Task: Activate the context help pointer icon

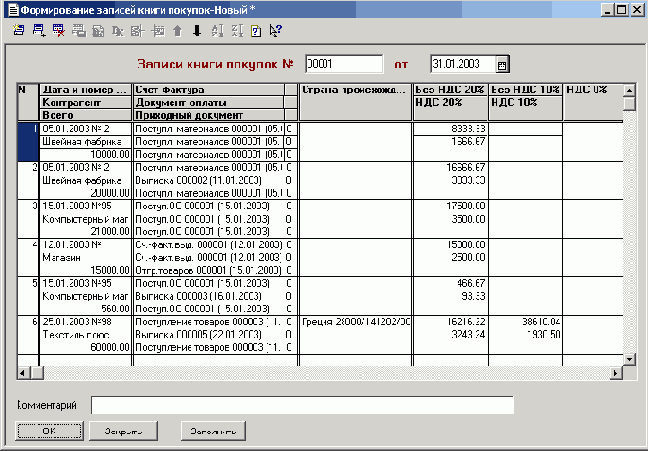Action: click(274, 31)
